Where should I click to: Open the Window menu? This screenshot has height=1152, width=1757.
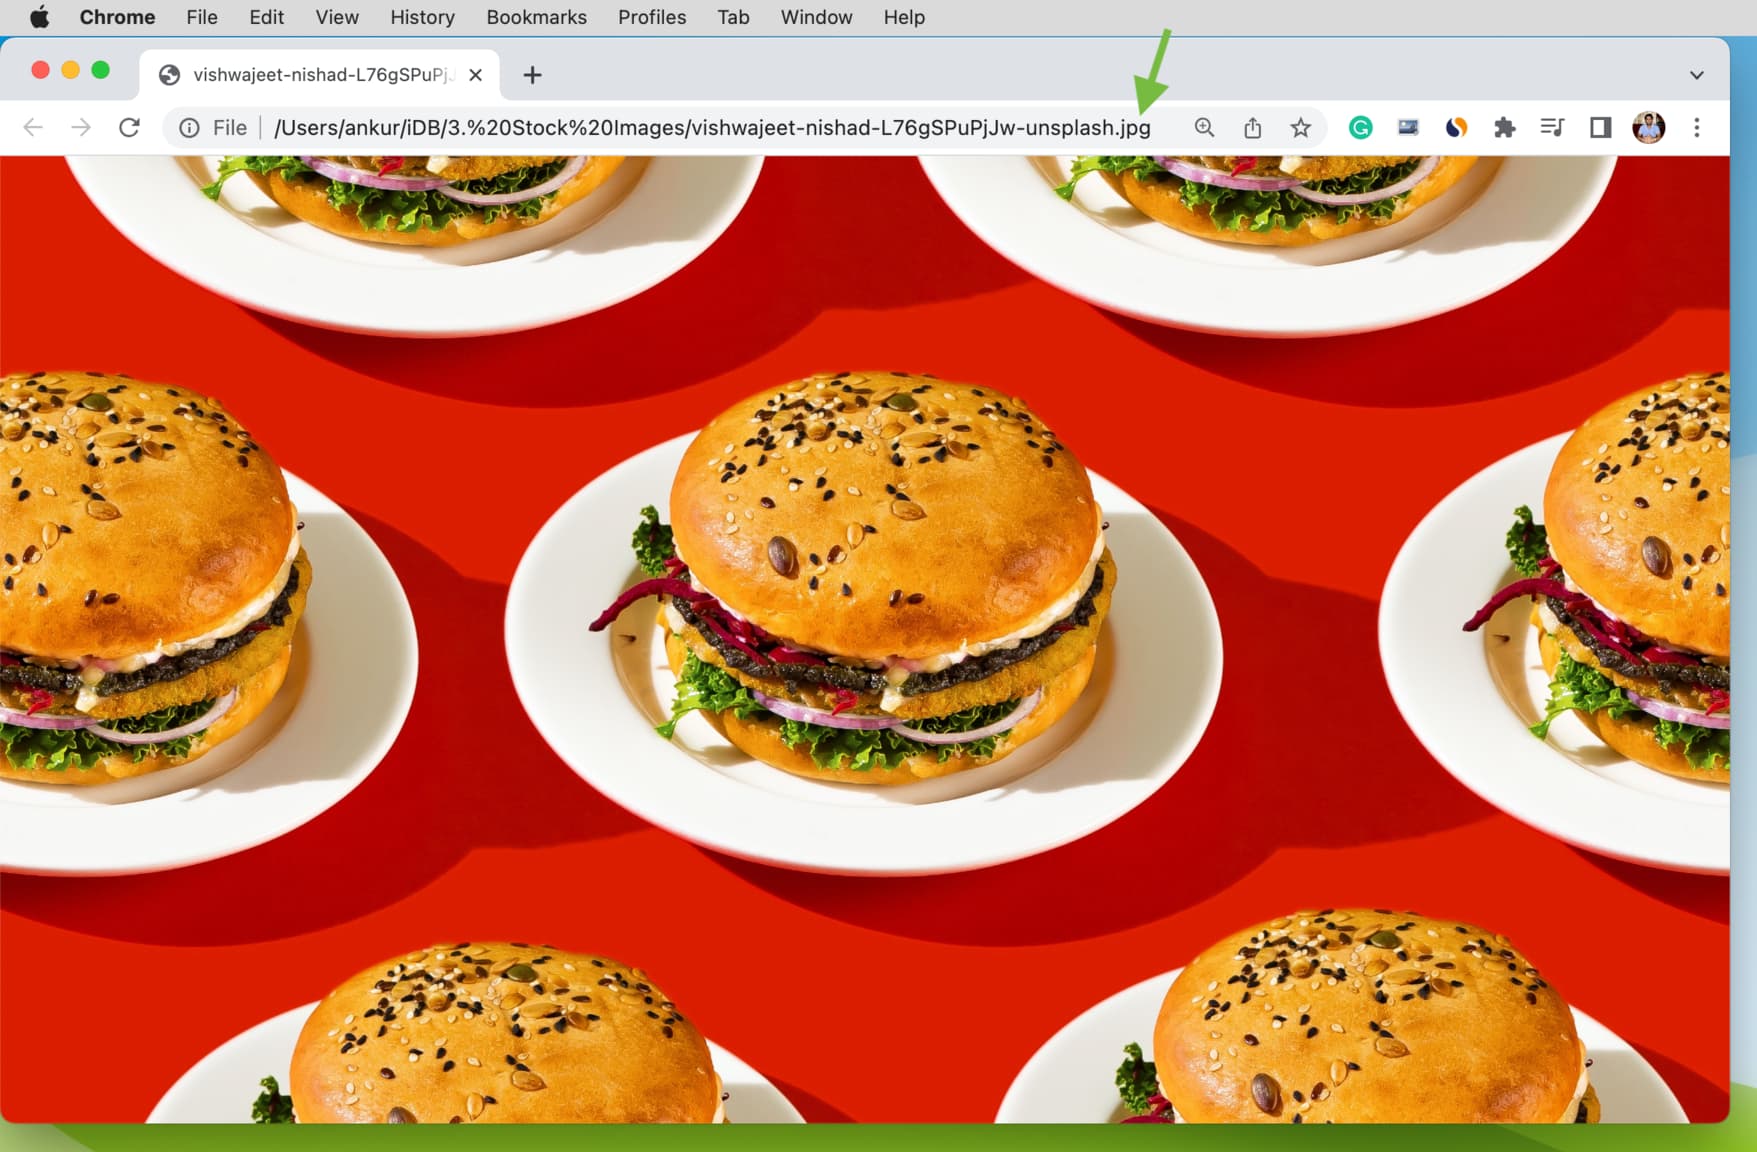coord(816,17)
